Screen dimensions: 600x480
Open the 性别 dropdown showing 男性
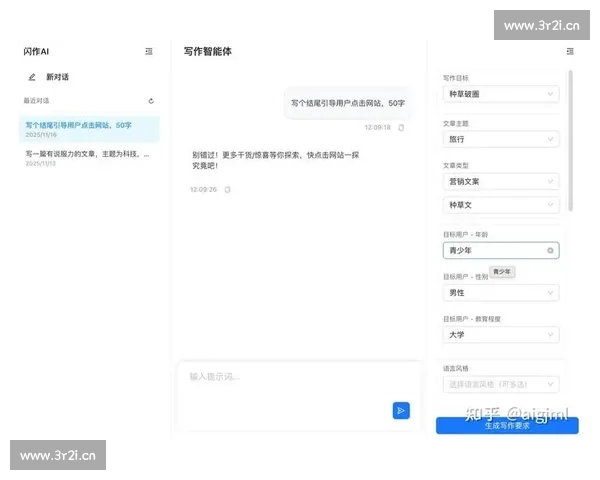[501, 293]
